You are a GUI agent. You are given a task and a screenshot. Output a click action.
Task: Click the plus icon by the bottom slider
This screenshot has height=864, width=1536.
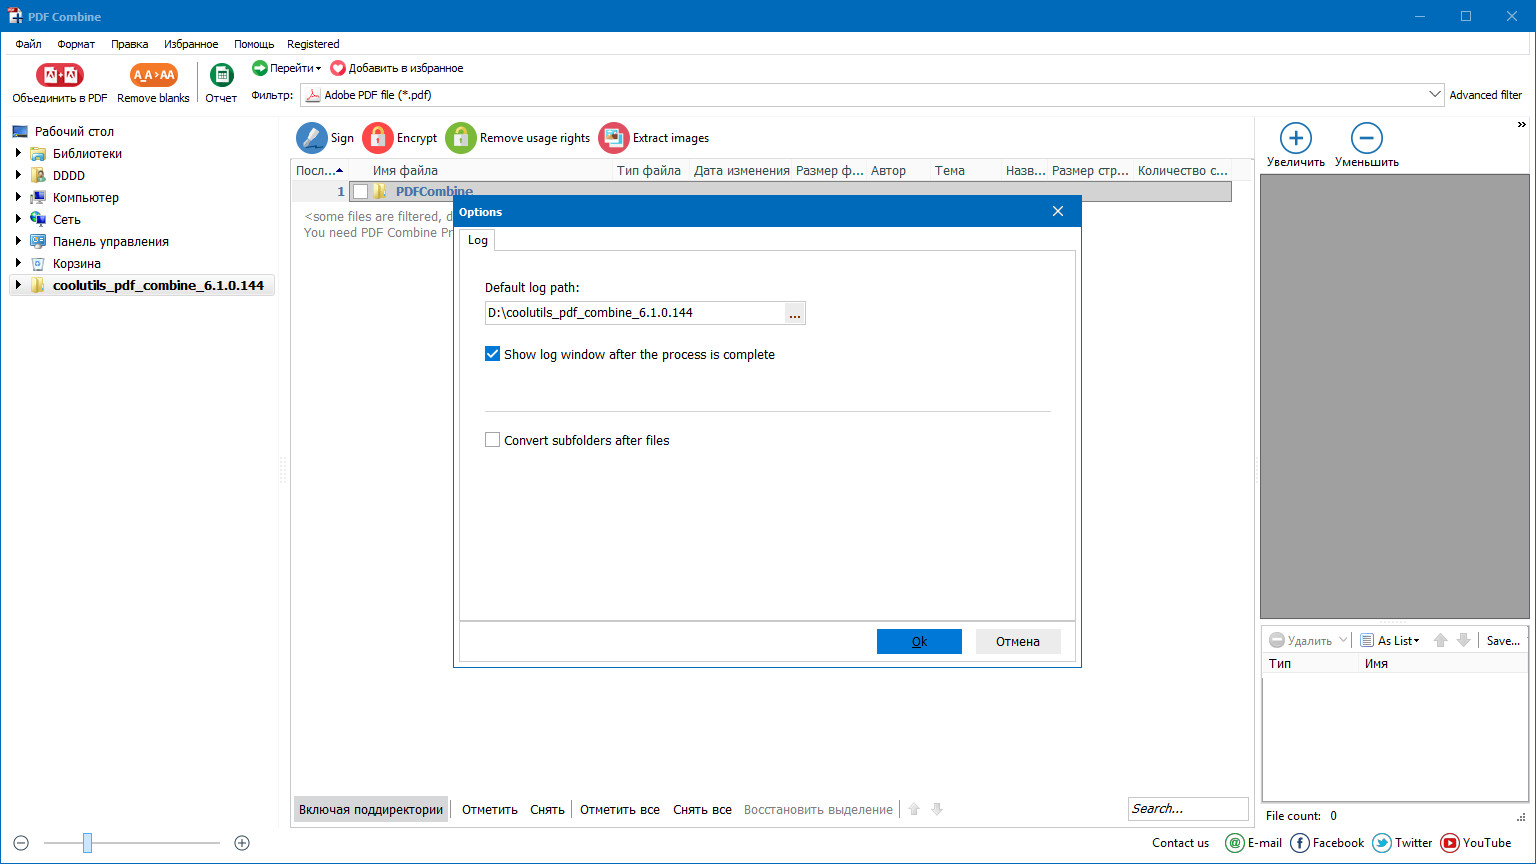242,843
